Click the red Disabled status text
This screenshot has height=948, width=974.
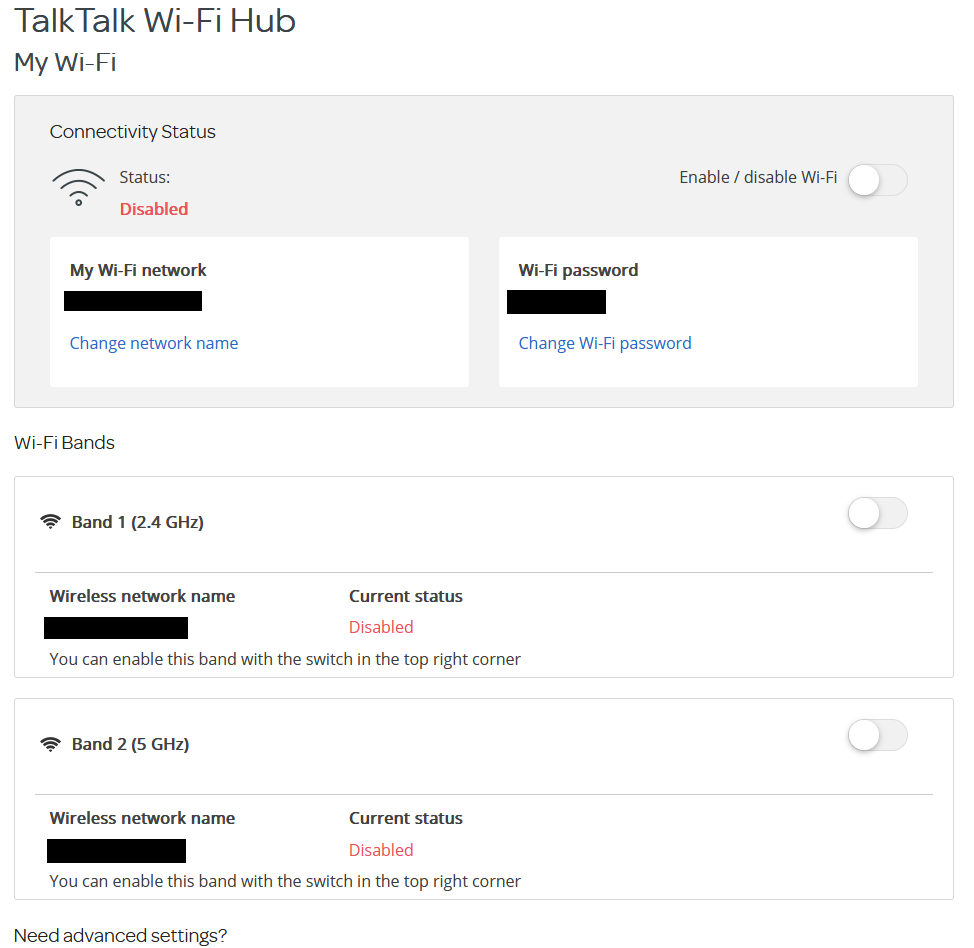click(x=153, y=209)
